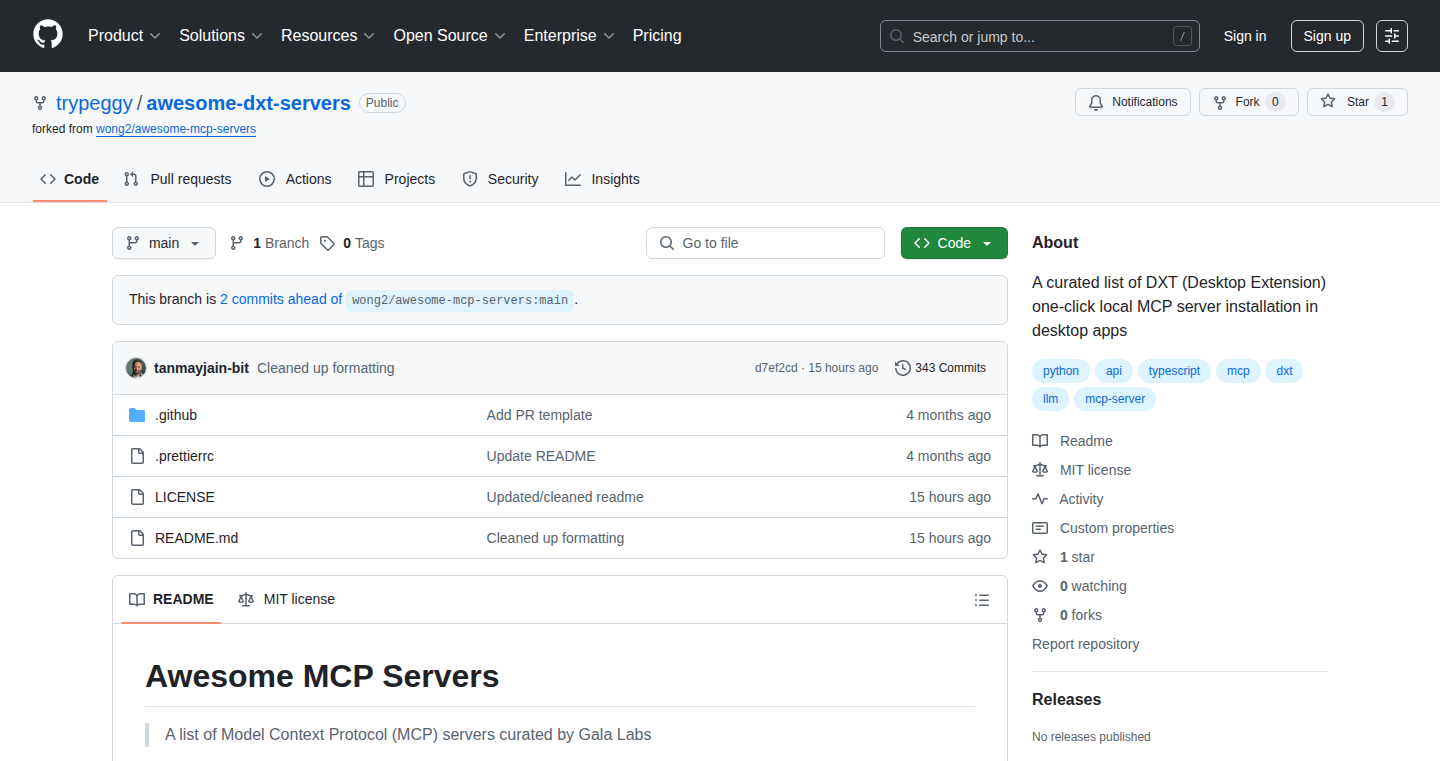View the 0 Tags list
Screen dimensions: 1440x761
pos(352,243)
